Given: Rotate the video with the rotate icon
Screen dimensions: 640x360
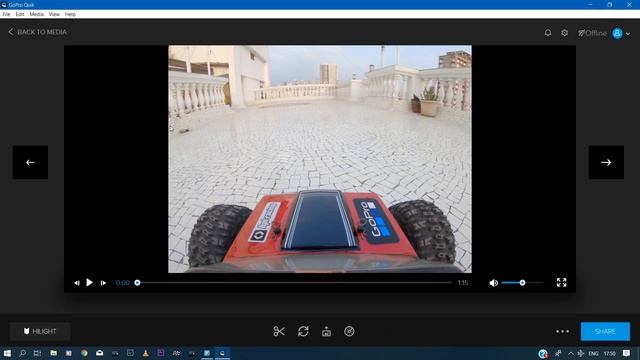Looking at the screenshot, I should click(x=303, y=331).
